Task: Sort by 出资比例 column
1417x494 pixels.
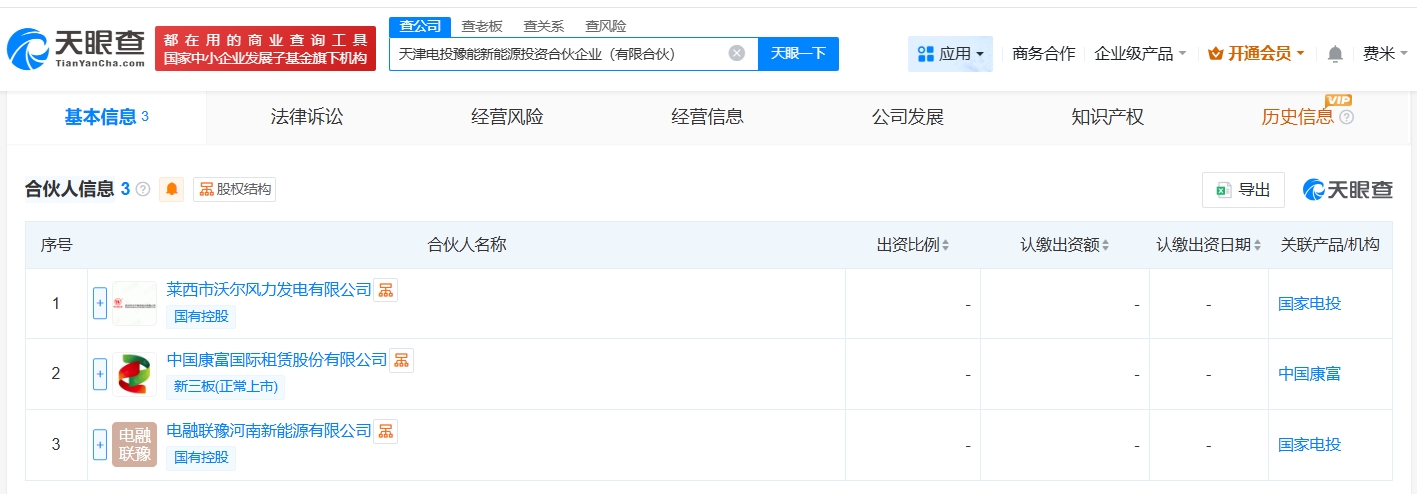Action: click(x=945, y=245)
